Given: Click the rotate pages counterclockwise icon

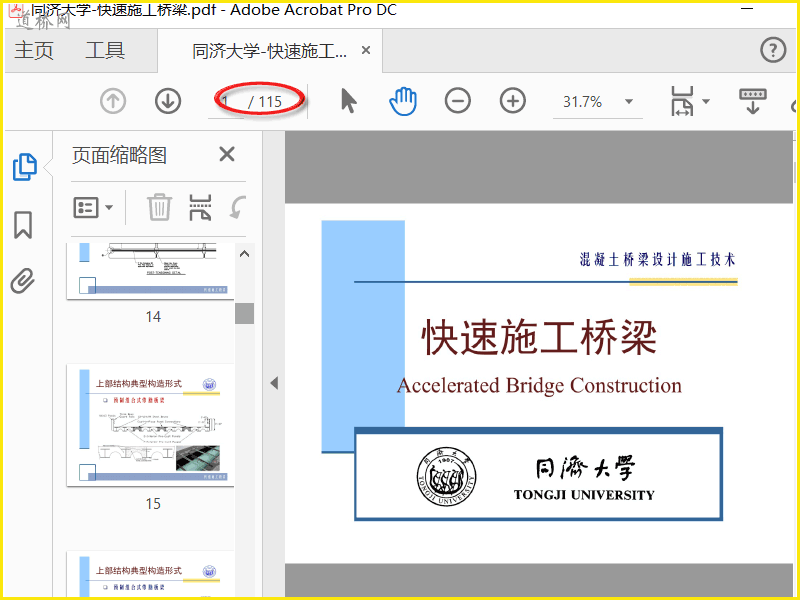Looking at the screenshot, I should (x=238, y=207).
